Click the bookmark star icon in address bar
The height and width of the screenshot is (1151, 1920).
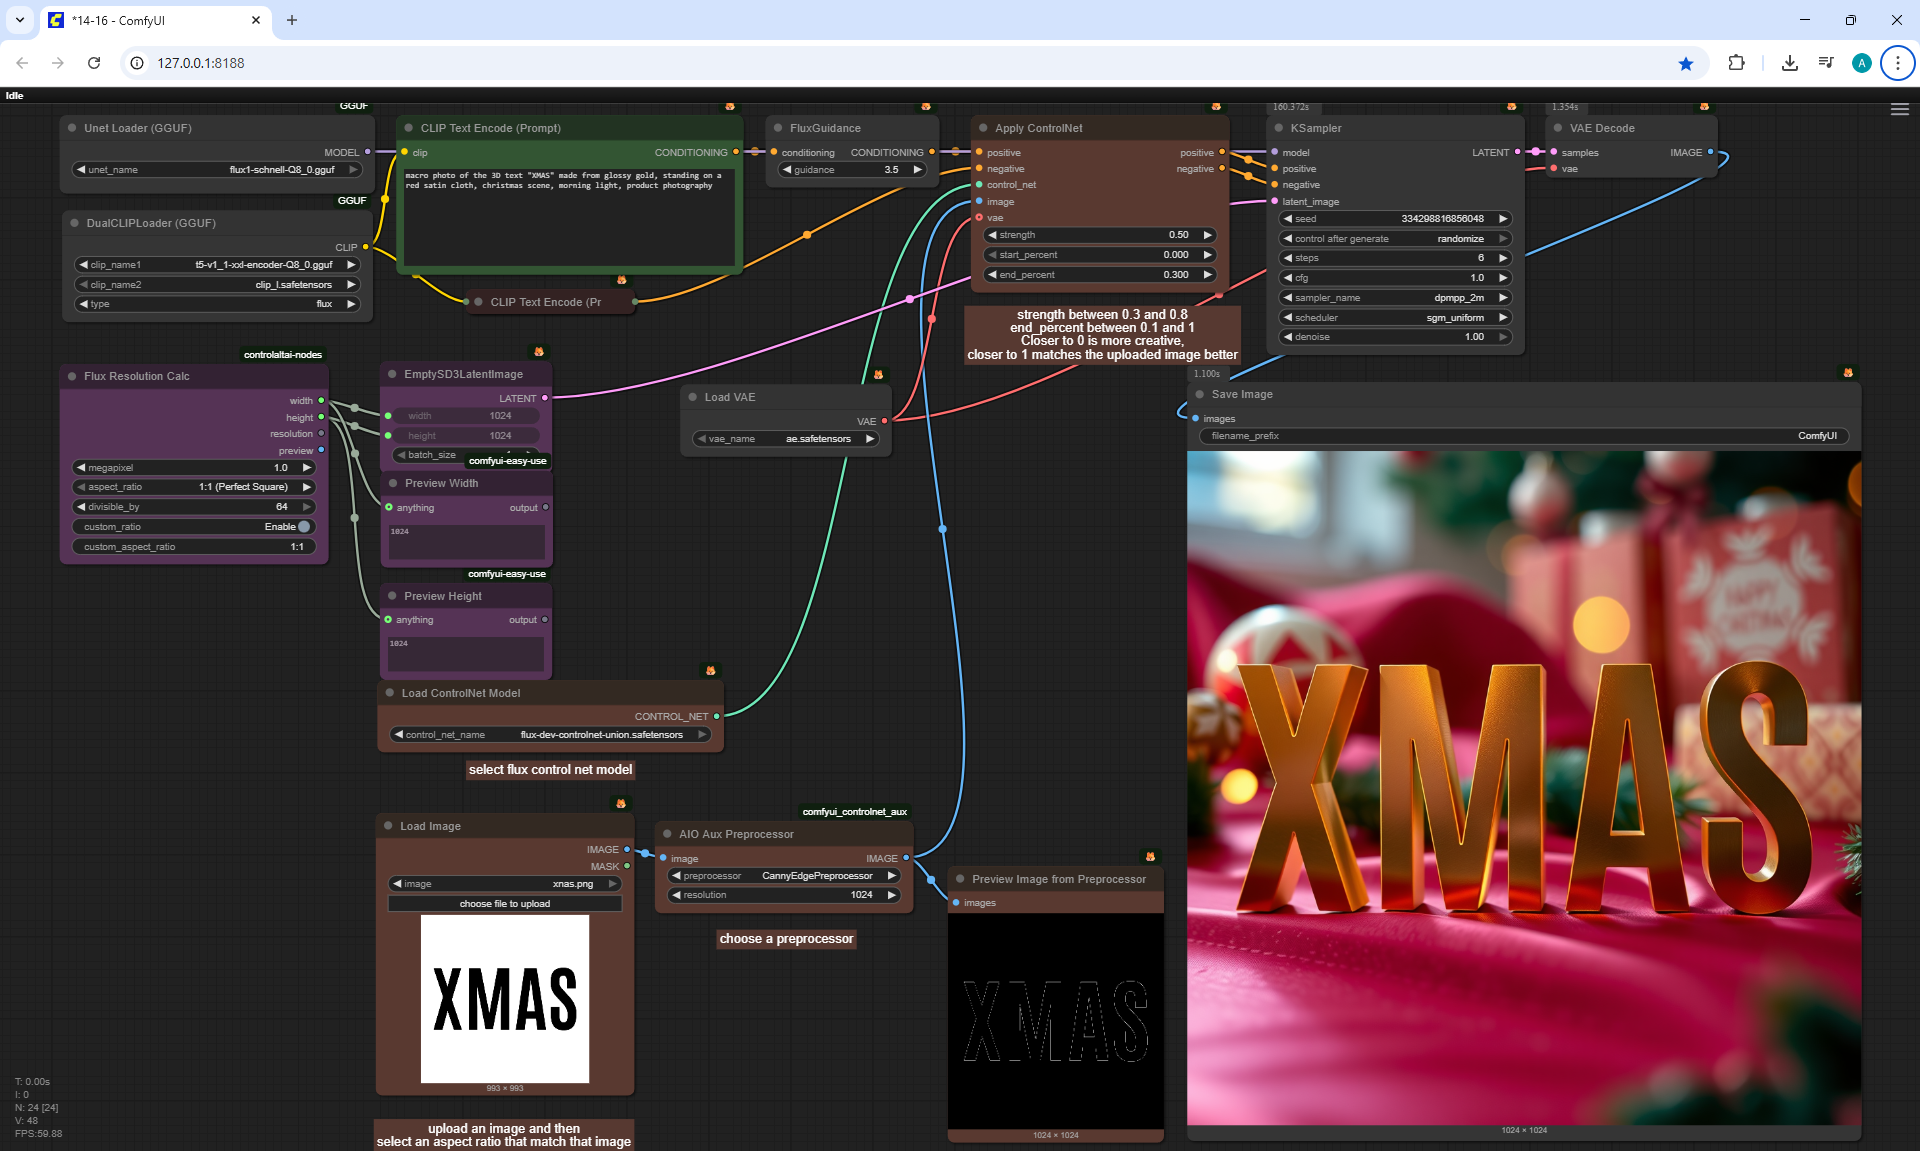(x=1686, y=63)
